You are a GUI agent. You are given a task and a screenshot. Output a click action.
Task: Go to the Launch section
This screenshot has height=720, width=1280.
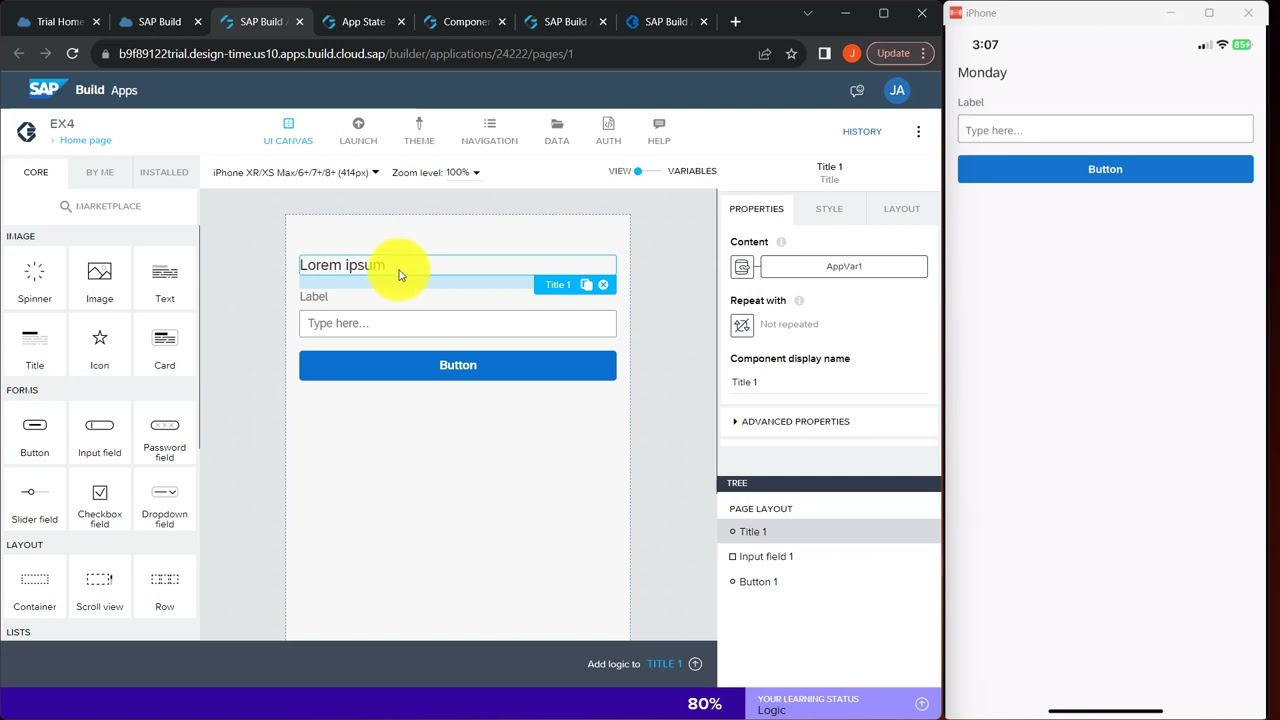click(x=358, y=131)
